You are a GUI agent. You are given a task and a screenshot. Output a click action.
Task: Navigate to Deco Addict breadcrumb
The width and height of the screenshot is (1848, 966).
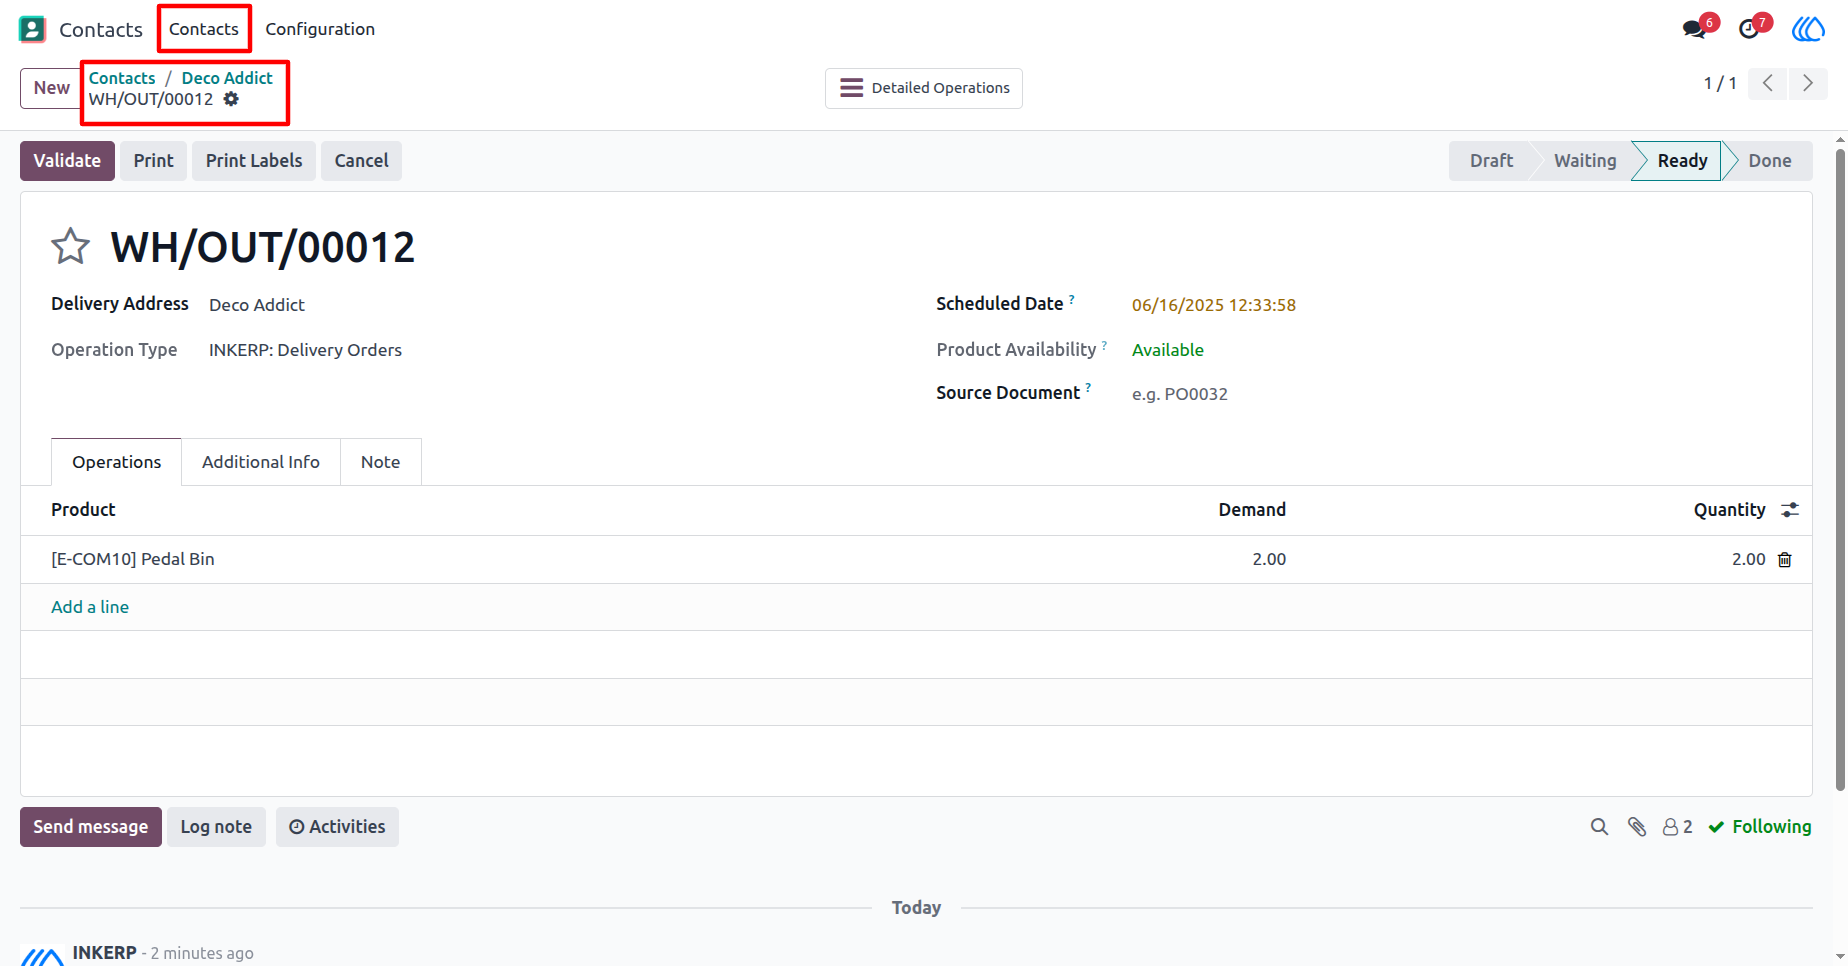pos(227,78)
